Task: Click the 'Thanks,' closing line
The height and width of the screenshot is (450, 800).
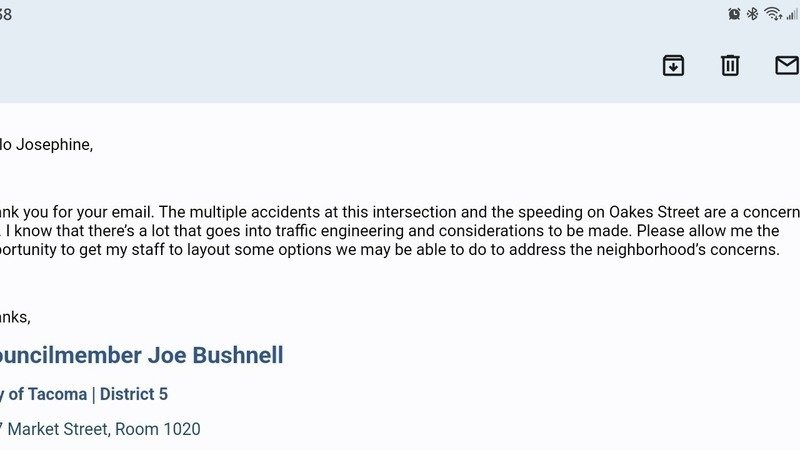Action: click(15, 317)
